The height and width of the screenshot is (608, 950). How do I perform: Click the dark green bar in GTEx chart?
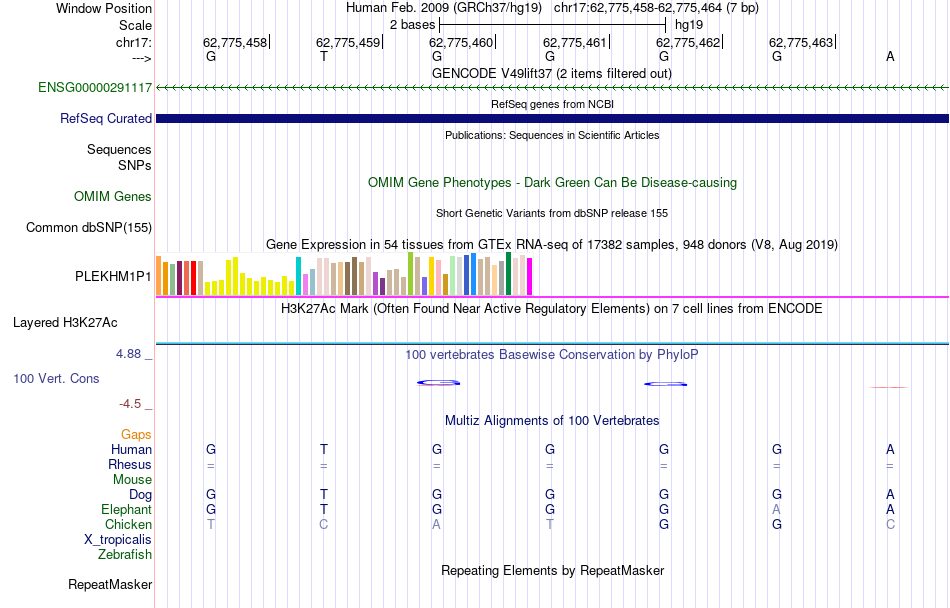(508, 274)
